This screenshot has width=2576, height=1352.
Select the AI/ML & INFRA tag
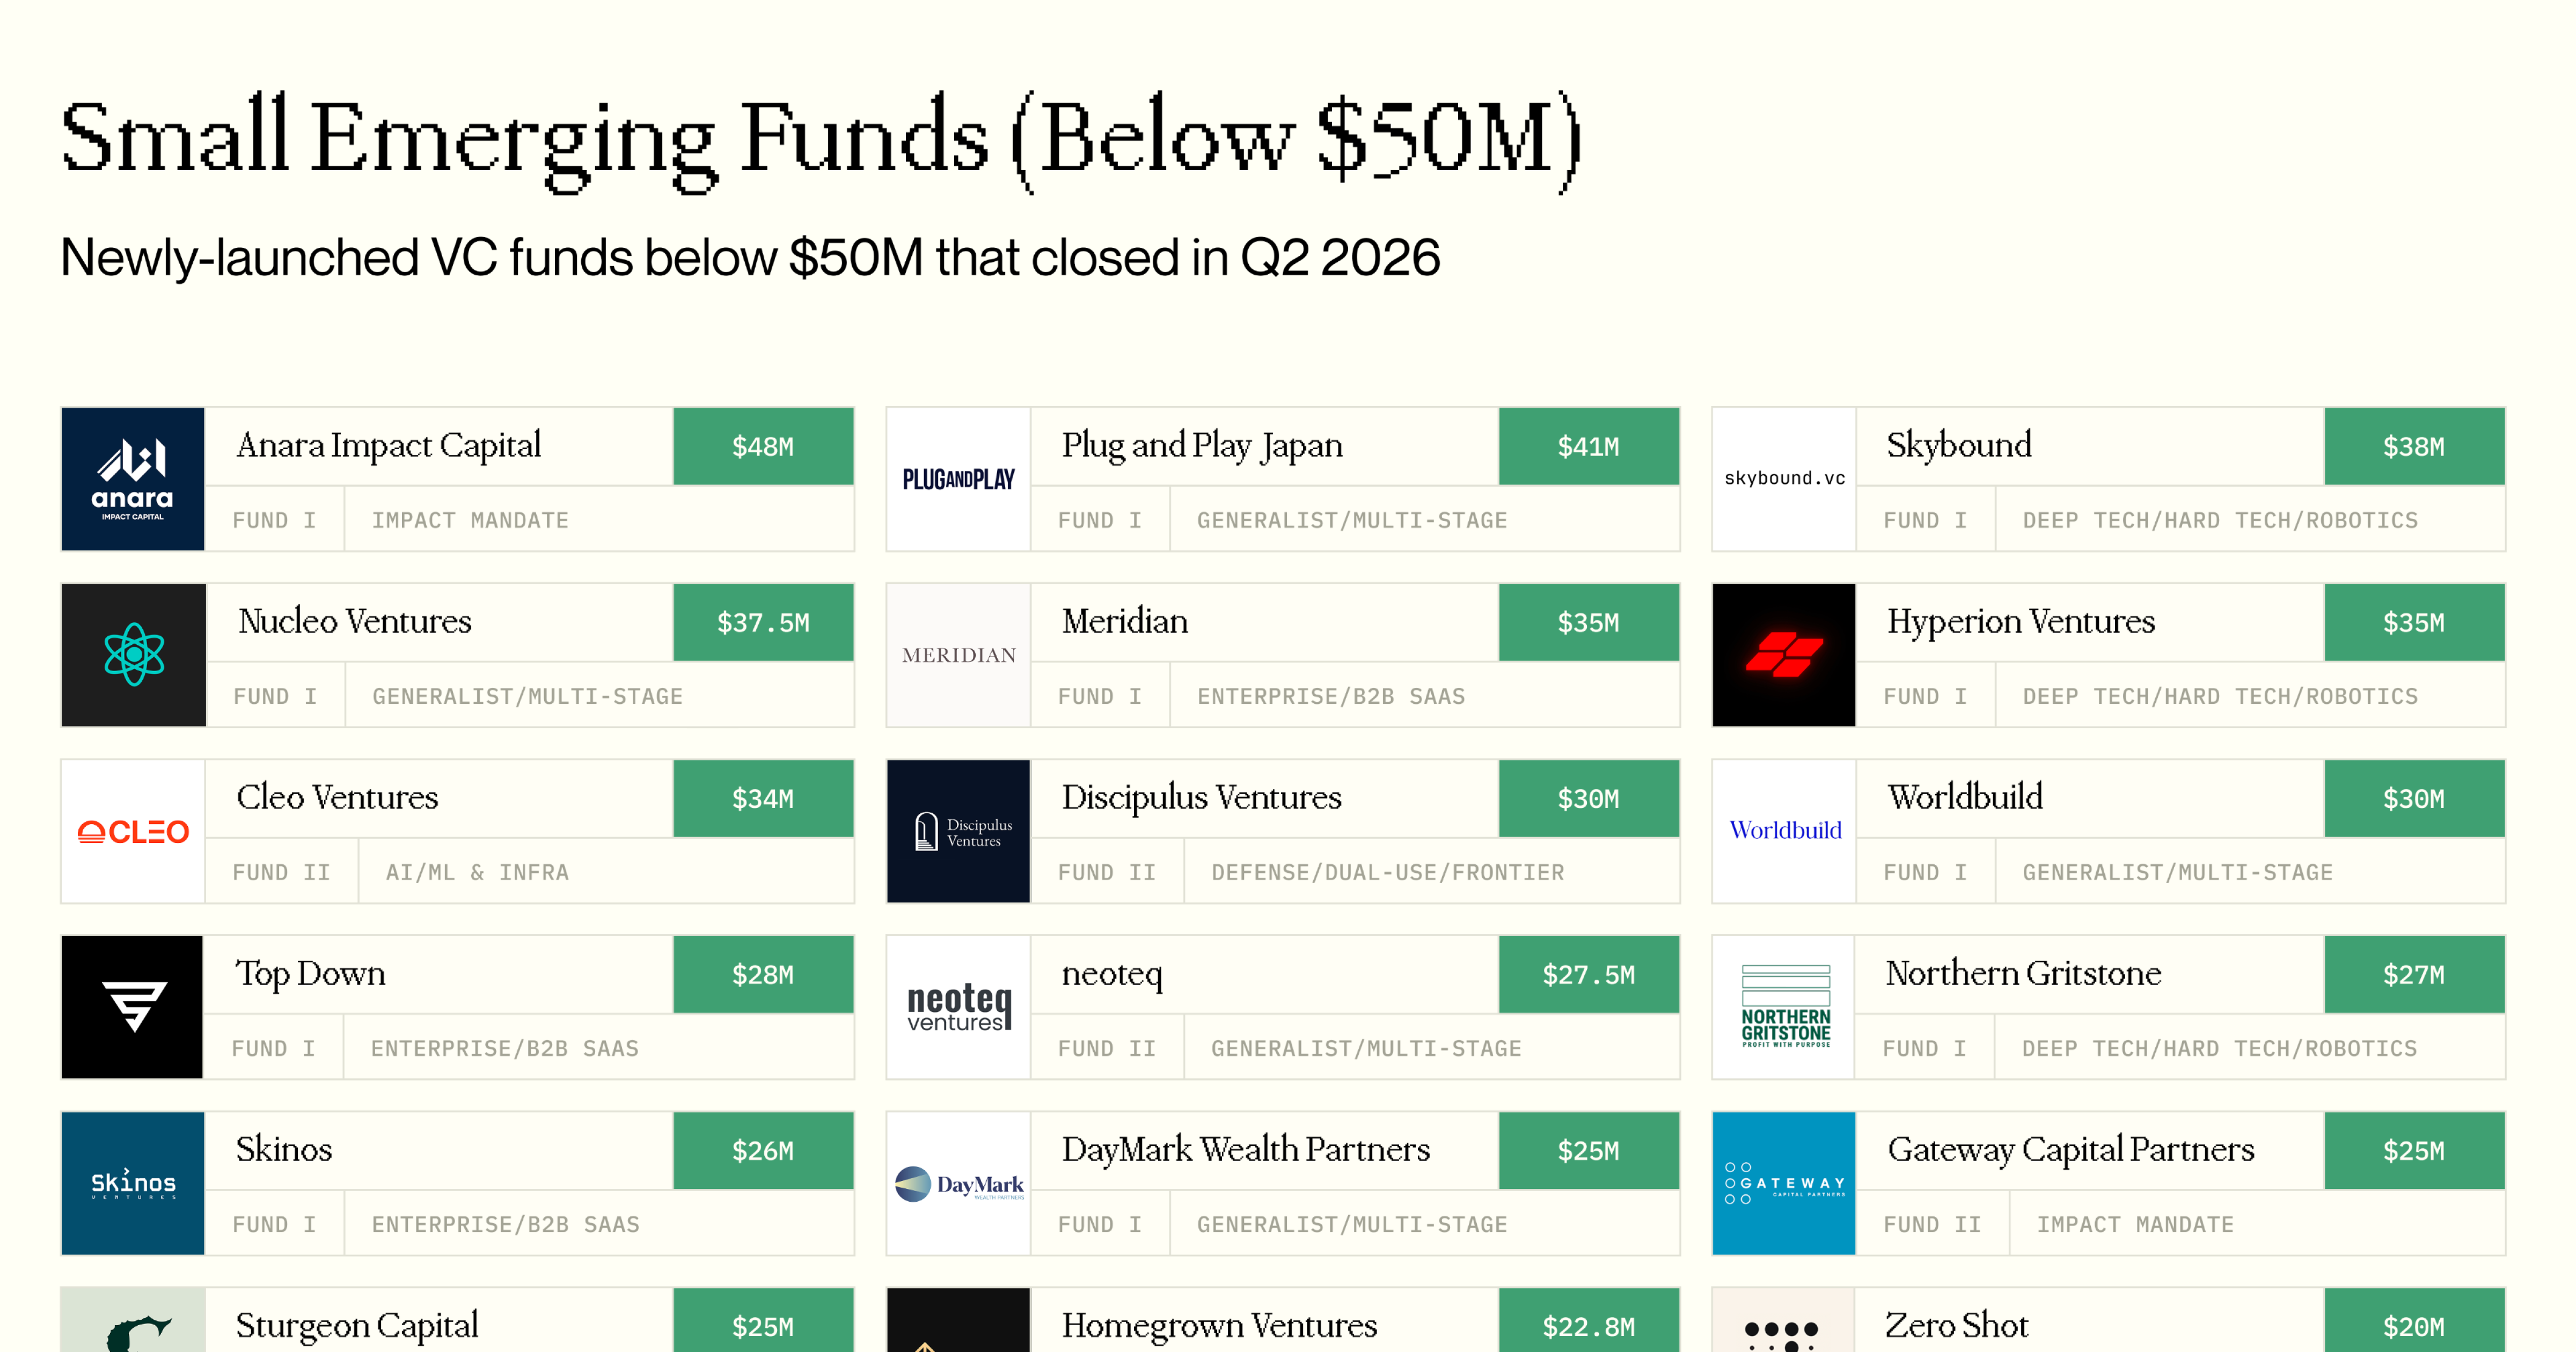[477, 872]
